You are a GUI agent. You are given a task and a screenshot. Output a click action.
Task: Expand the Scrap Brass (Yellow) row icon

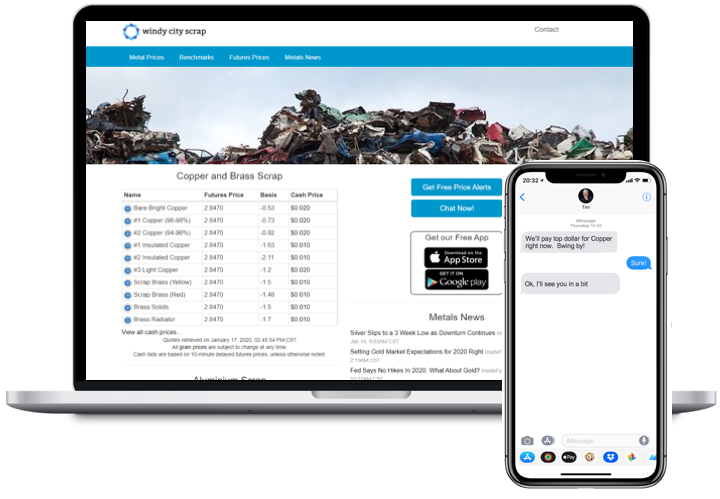(x=128, y=283)
